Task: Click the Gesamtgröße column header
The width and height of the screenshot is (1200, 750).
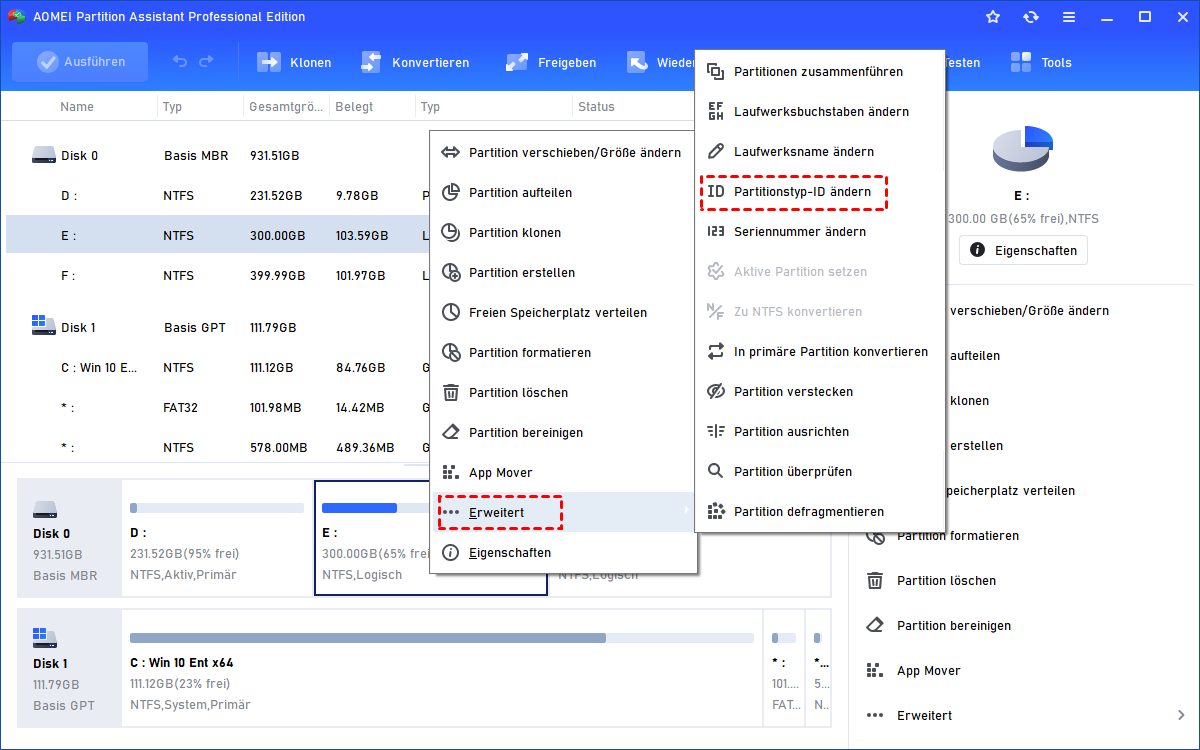Action: coord(285,107)
